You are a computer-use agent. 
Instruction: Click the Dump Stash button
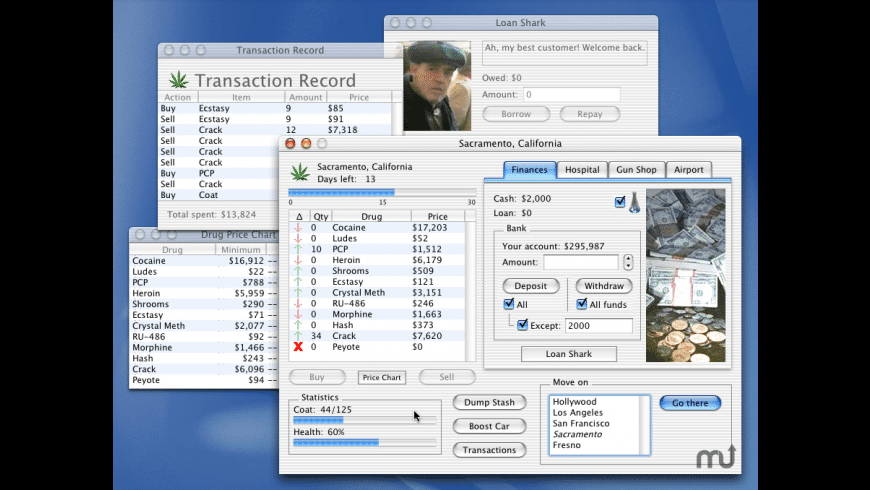coord(489,402)
